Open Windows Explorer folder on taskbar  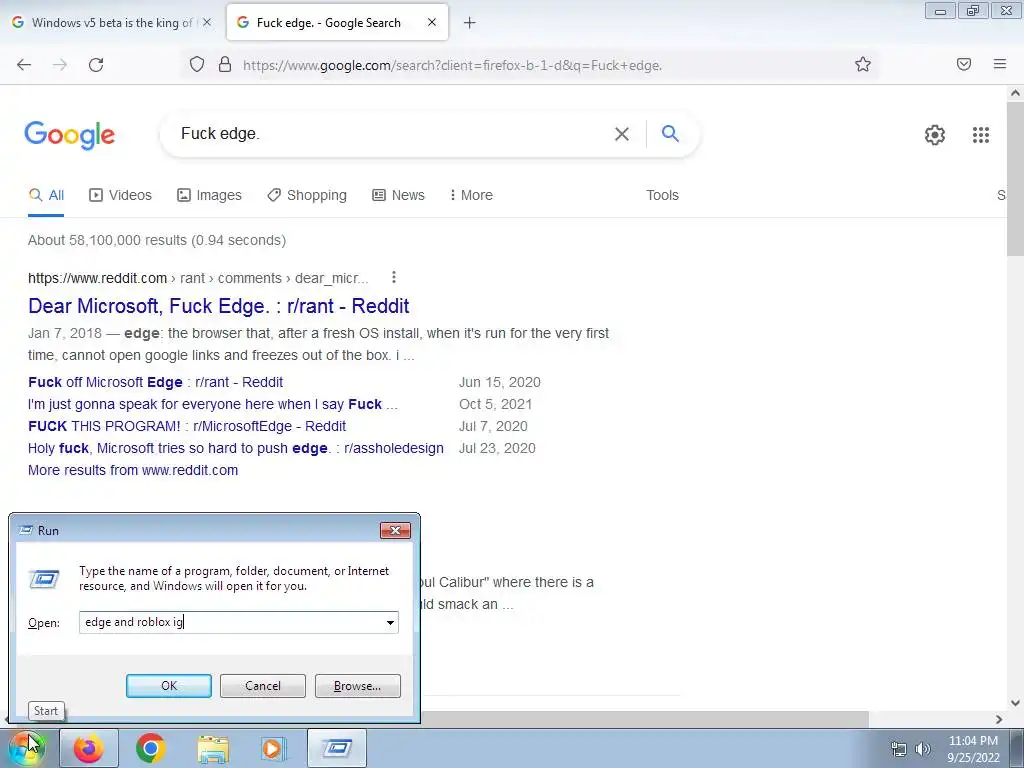[213, 748]
